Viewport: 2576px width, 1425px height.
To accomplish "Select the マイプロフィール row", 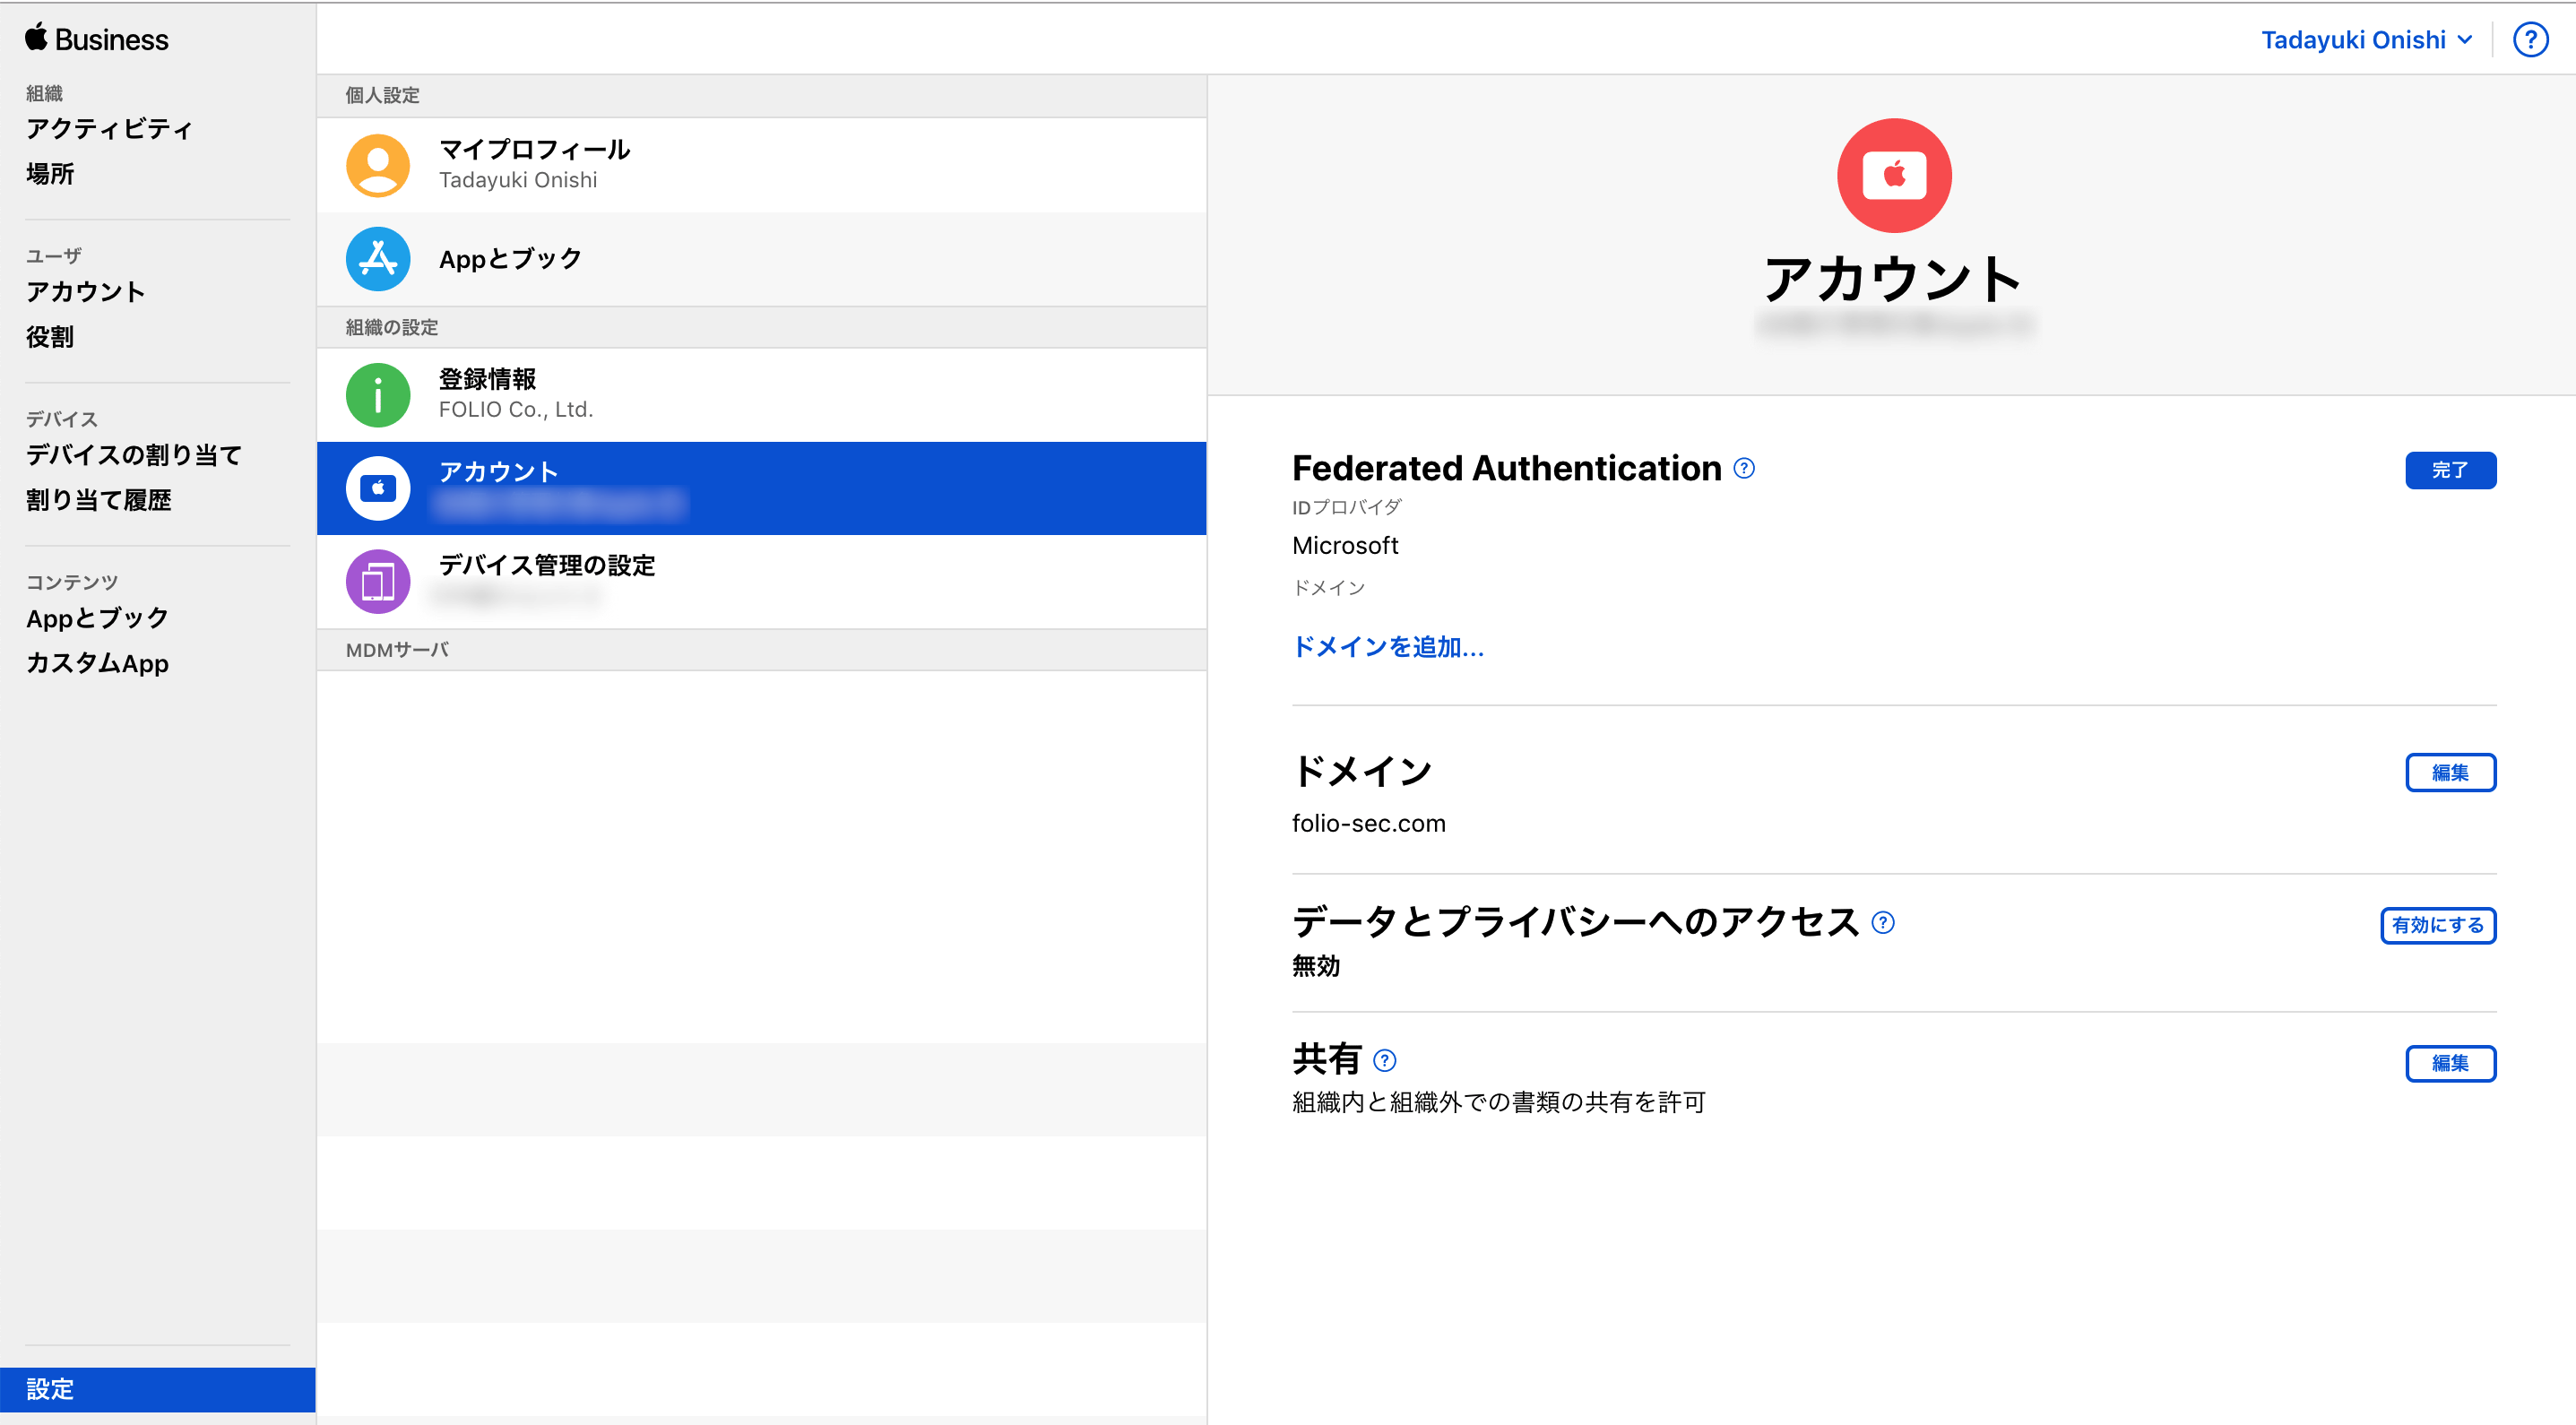I will (x=761, y=165).
